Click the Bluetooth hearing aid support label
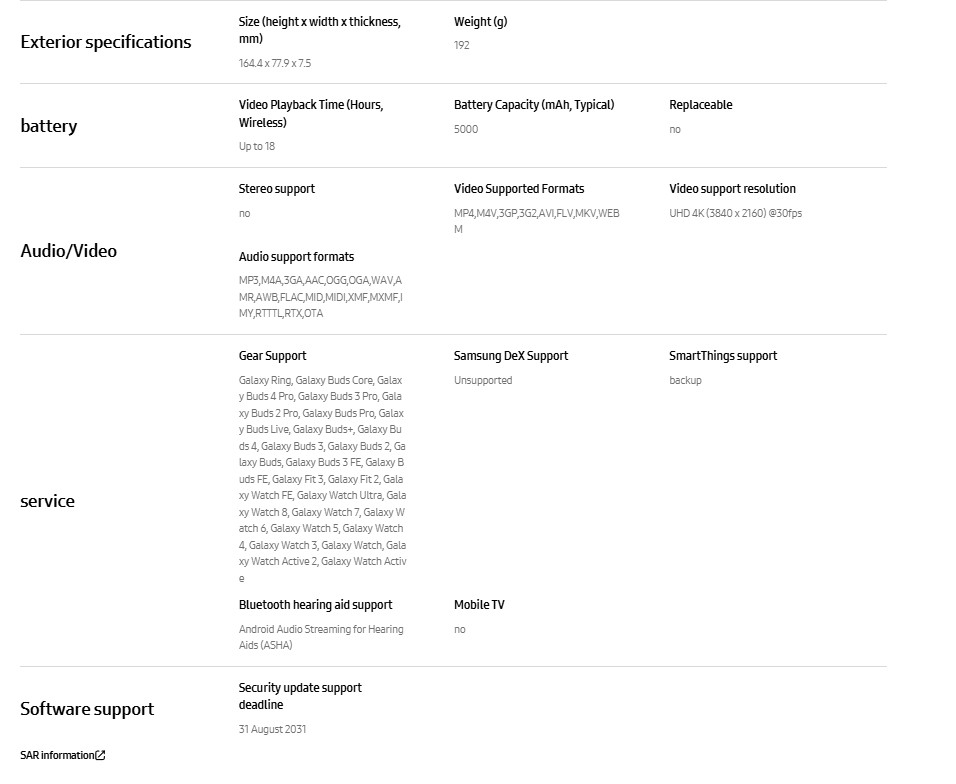This screenshot has height=784, width=956. click(315, 605)
